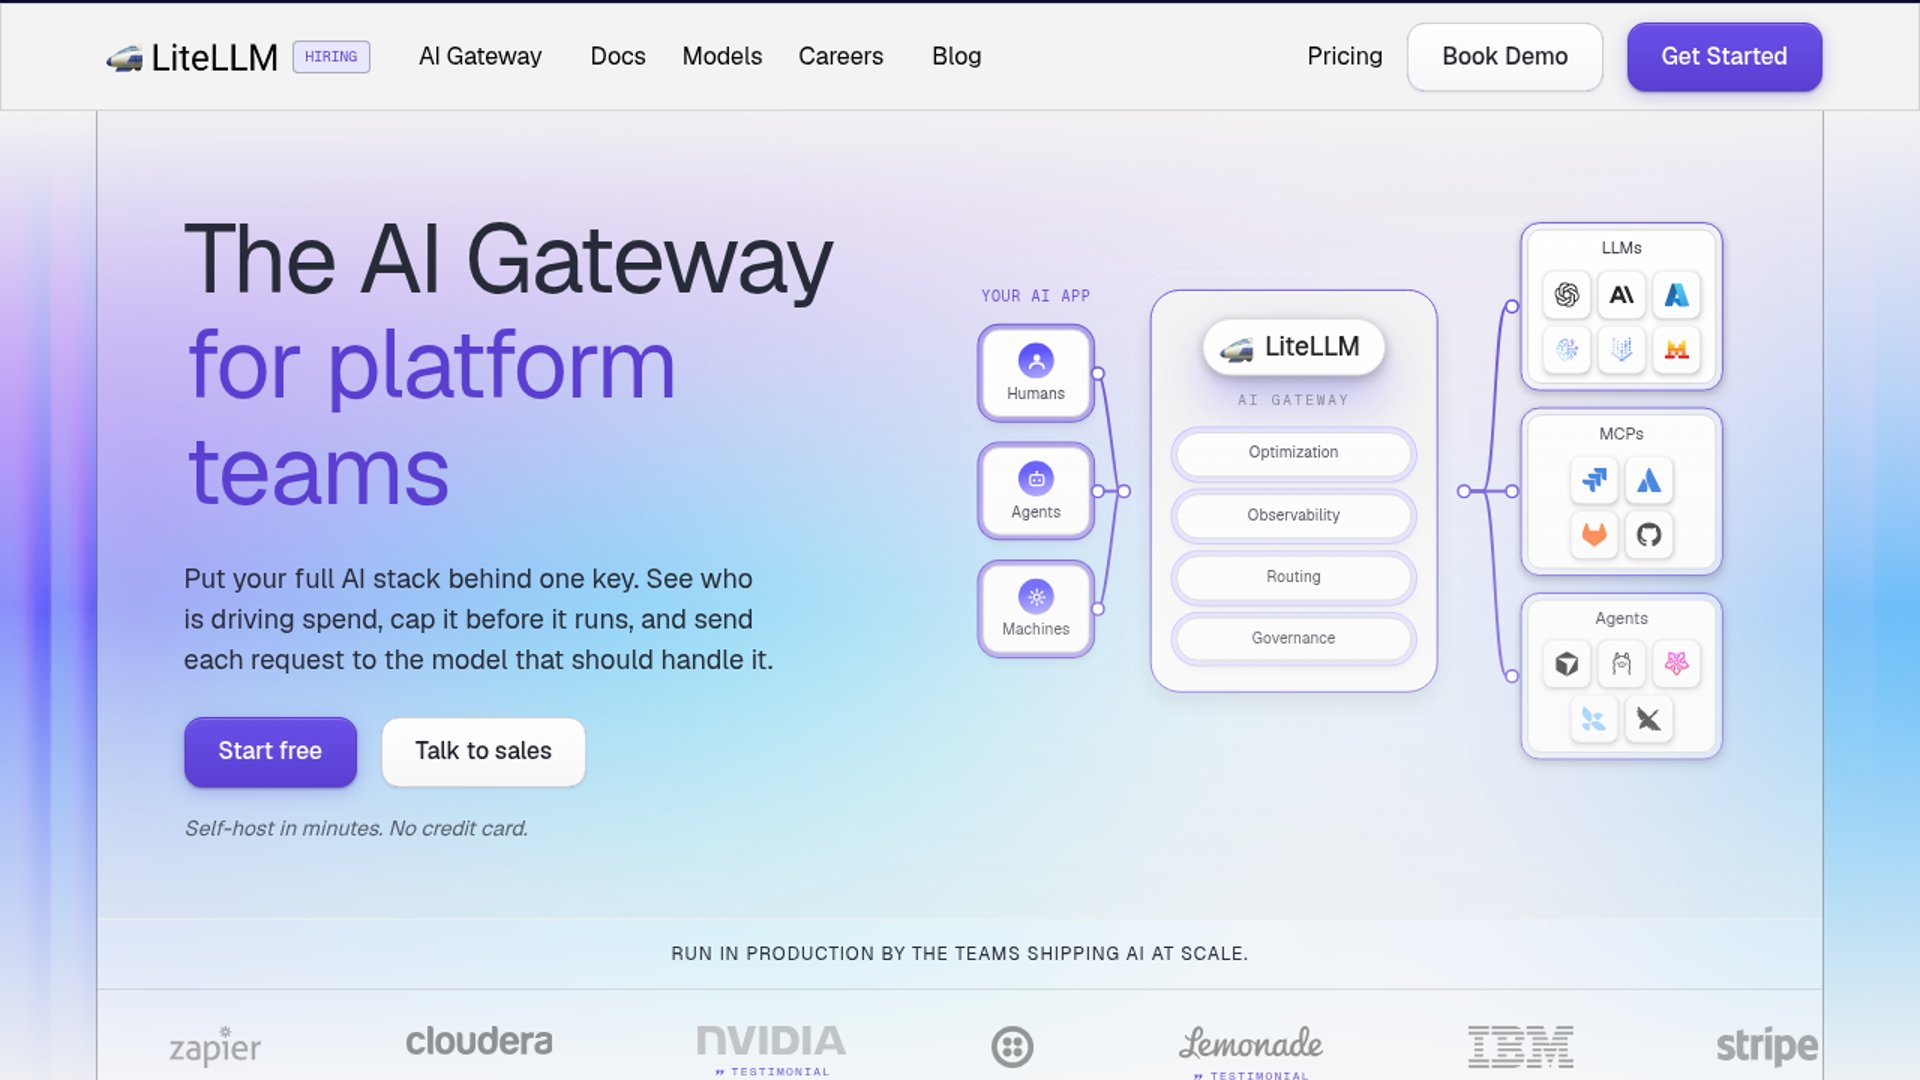Viewport: 1920px width, 1080px height.
Task: Click the Talk to sales button
Action: (x=483, y=751)
